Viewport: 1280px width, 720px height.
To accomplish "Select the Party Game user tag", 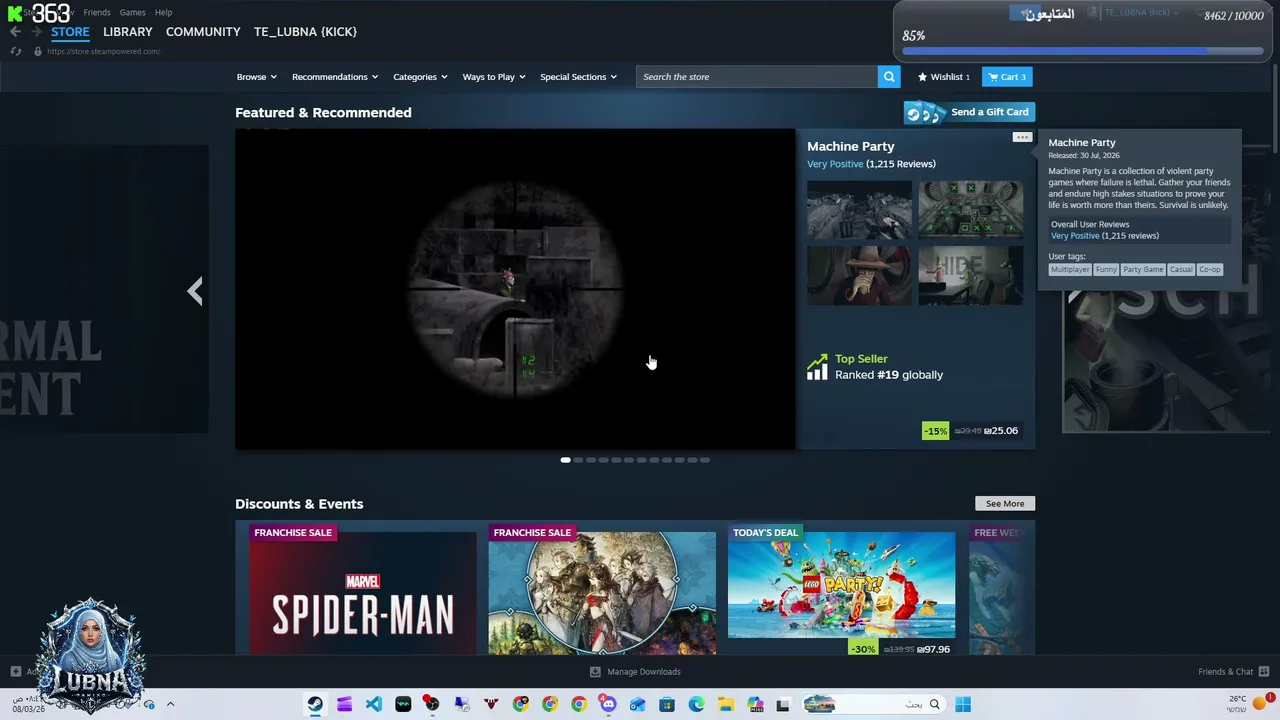I will [x=1143, y=270].
